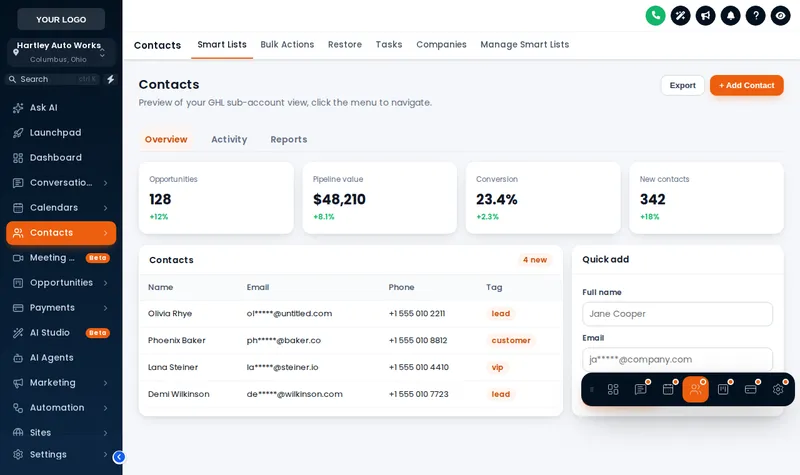This screenshot has height=475, width=800.
Task: Click the Opportunities 128 stat card
Action: point(216,198)
